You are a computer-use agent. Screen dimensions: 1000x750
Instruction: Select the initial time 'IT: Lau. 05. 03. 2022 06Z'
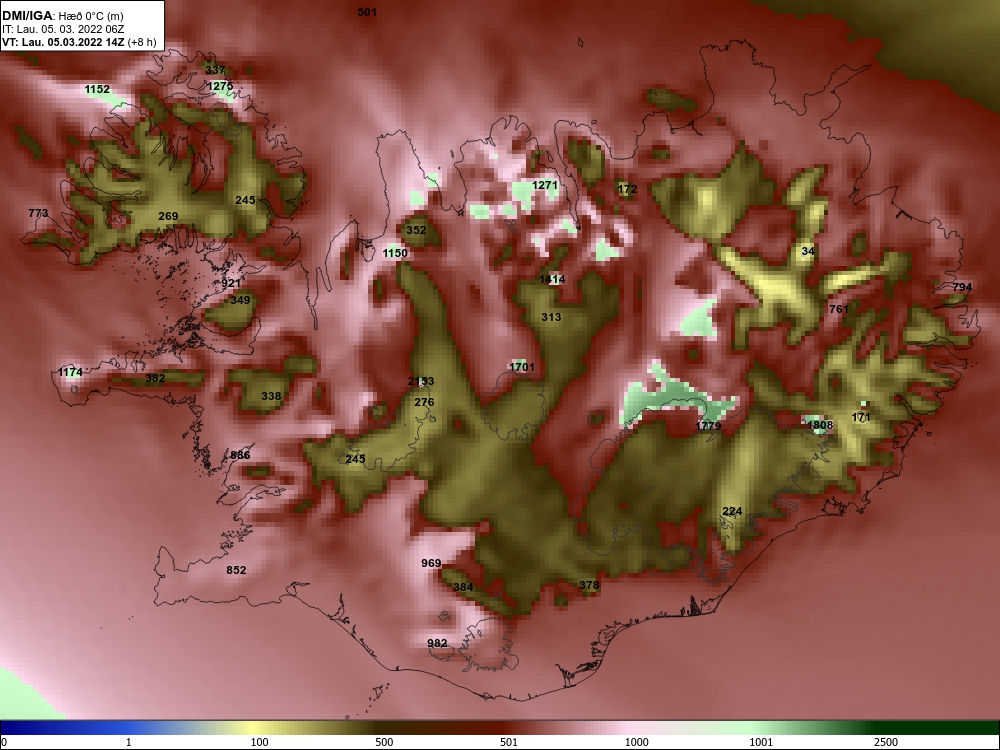tap(63, 29)
